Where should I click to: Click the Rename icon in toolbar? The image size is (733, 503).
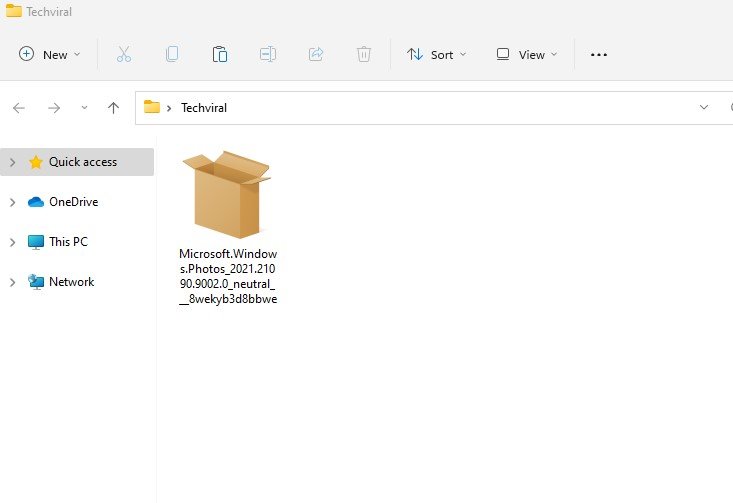pos(268,55)
